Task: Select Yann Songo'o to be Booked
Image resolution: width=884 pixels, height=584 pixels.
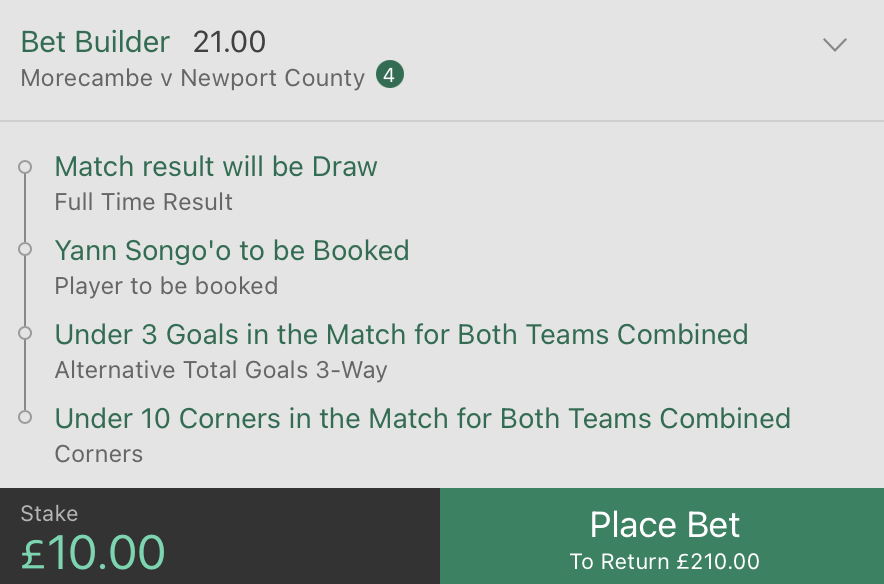Action: (232, 250)
